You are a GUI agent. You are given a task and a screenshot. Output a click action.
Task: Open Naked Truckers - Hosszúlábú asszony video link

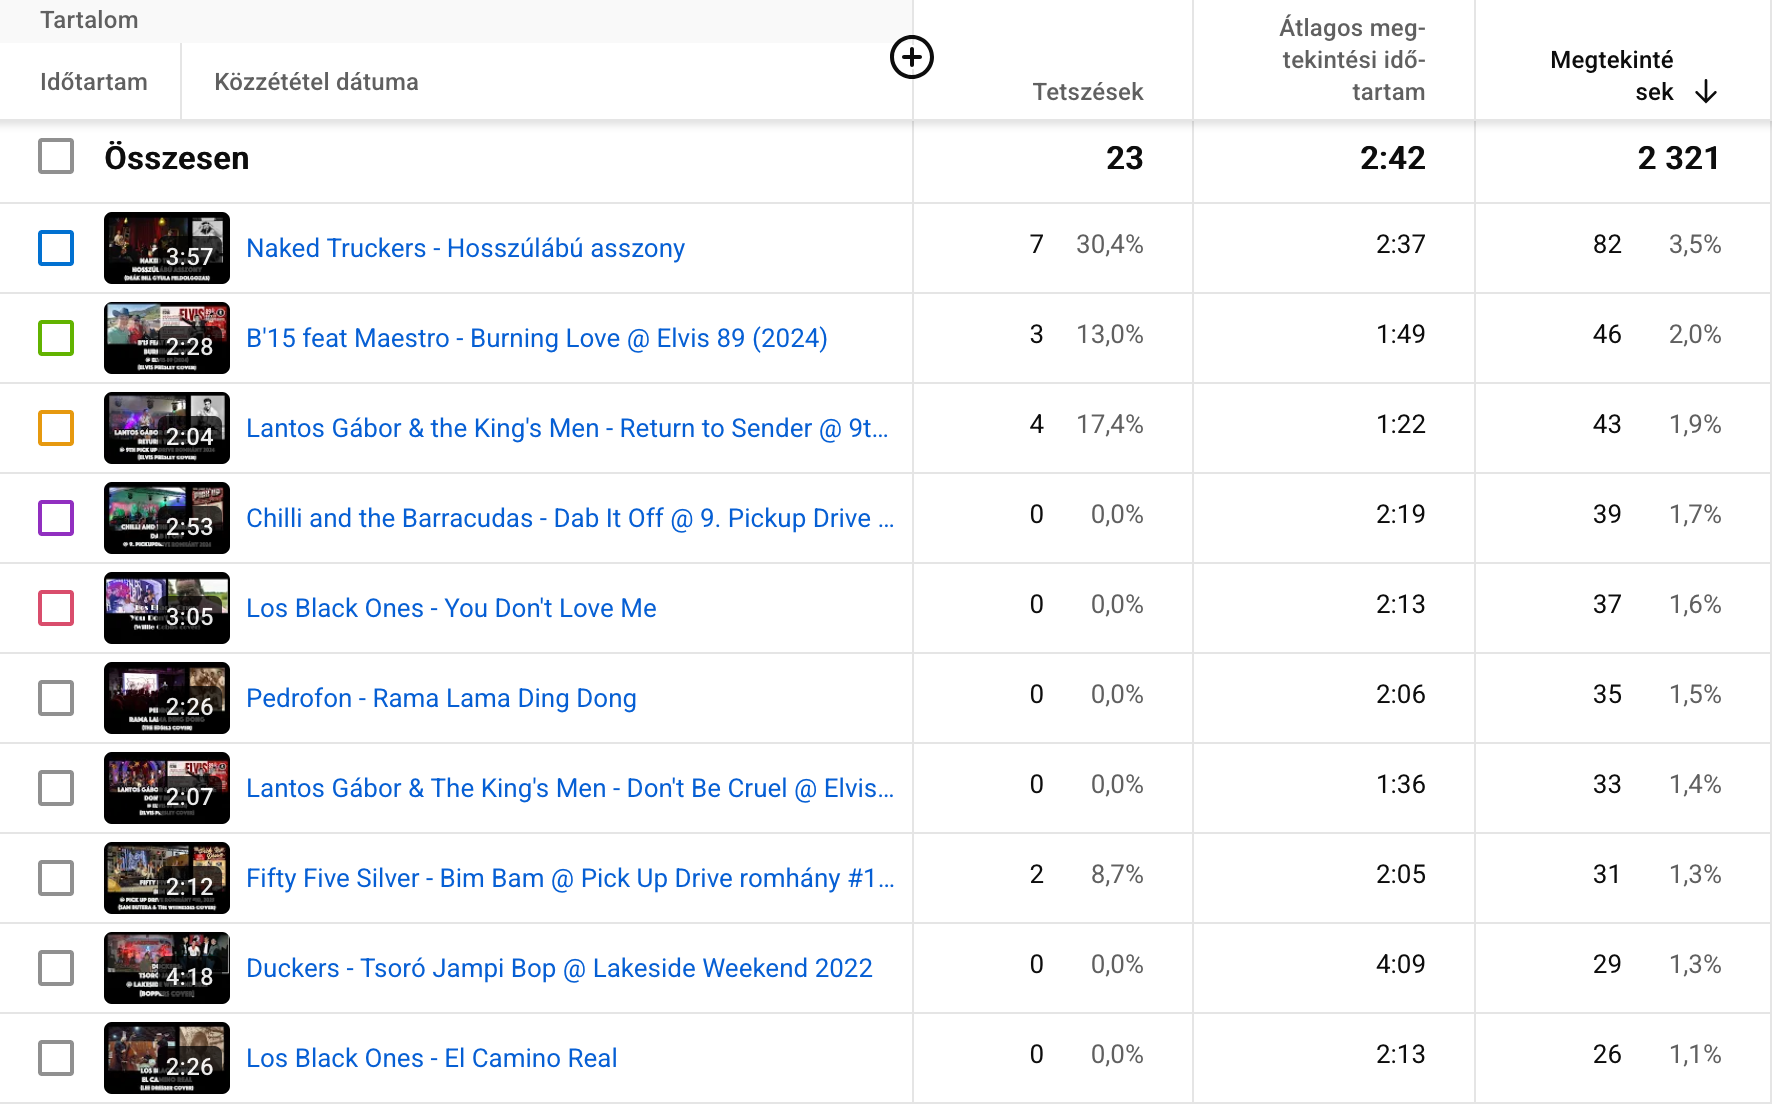[x=465, y=248]
